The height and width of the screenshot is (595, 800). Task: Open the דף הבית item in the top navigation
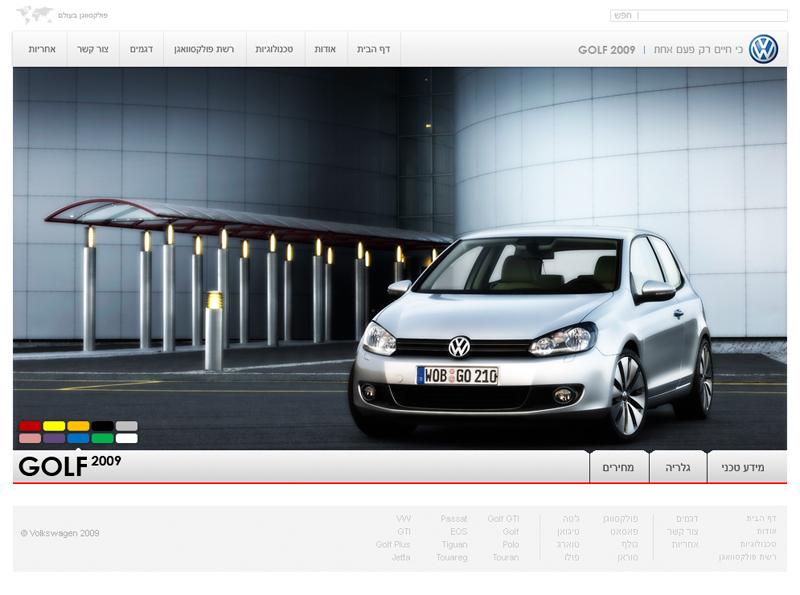373,49
